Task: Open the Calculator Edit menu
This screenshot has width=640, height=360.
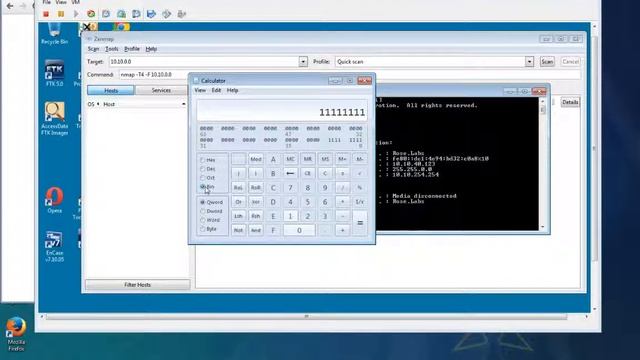Action: [216, 90]
